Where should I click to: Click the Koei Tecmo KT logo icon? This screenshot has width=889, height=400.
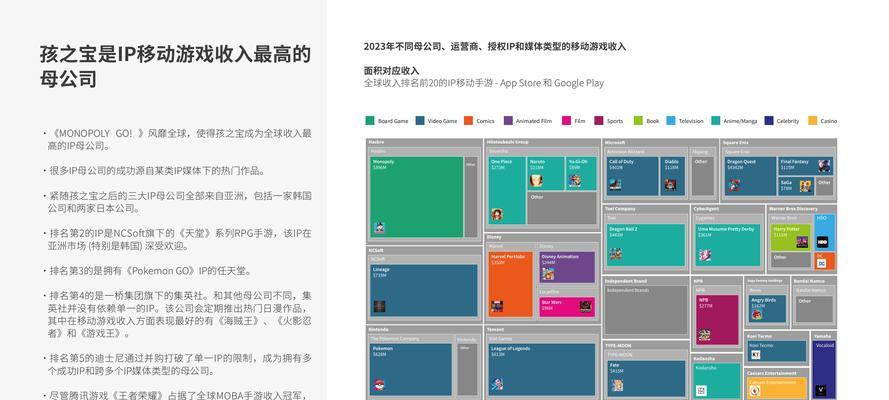(x=755, y=355)
